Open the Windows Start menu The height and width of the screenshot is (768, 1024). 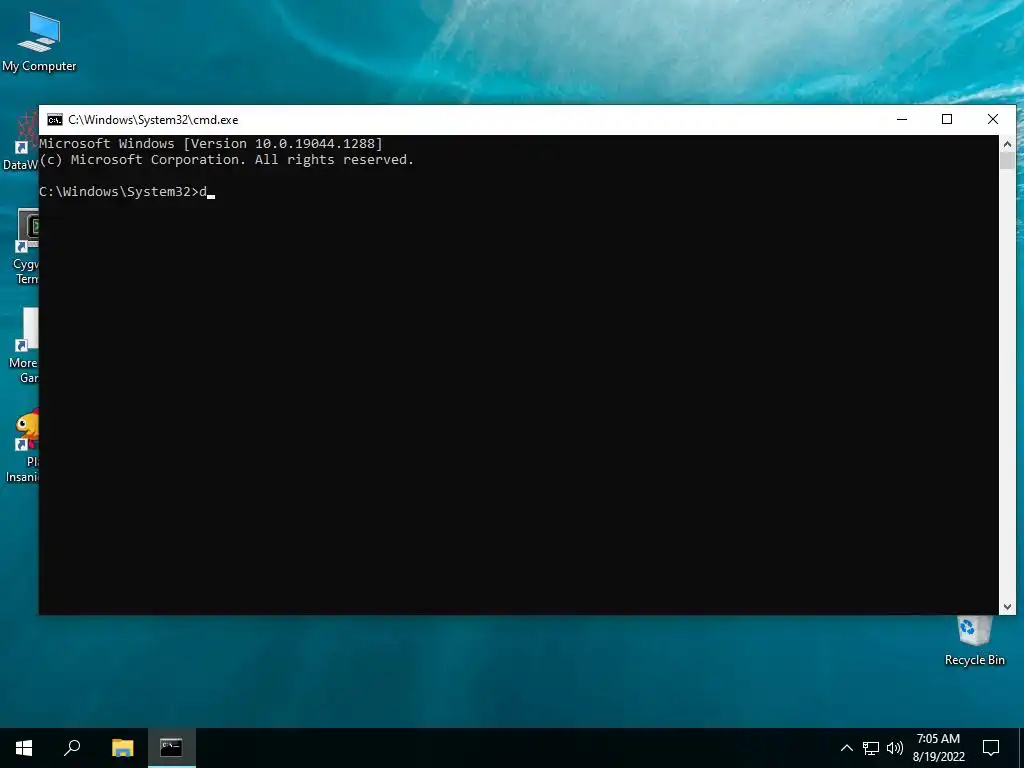24,748
